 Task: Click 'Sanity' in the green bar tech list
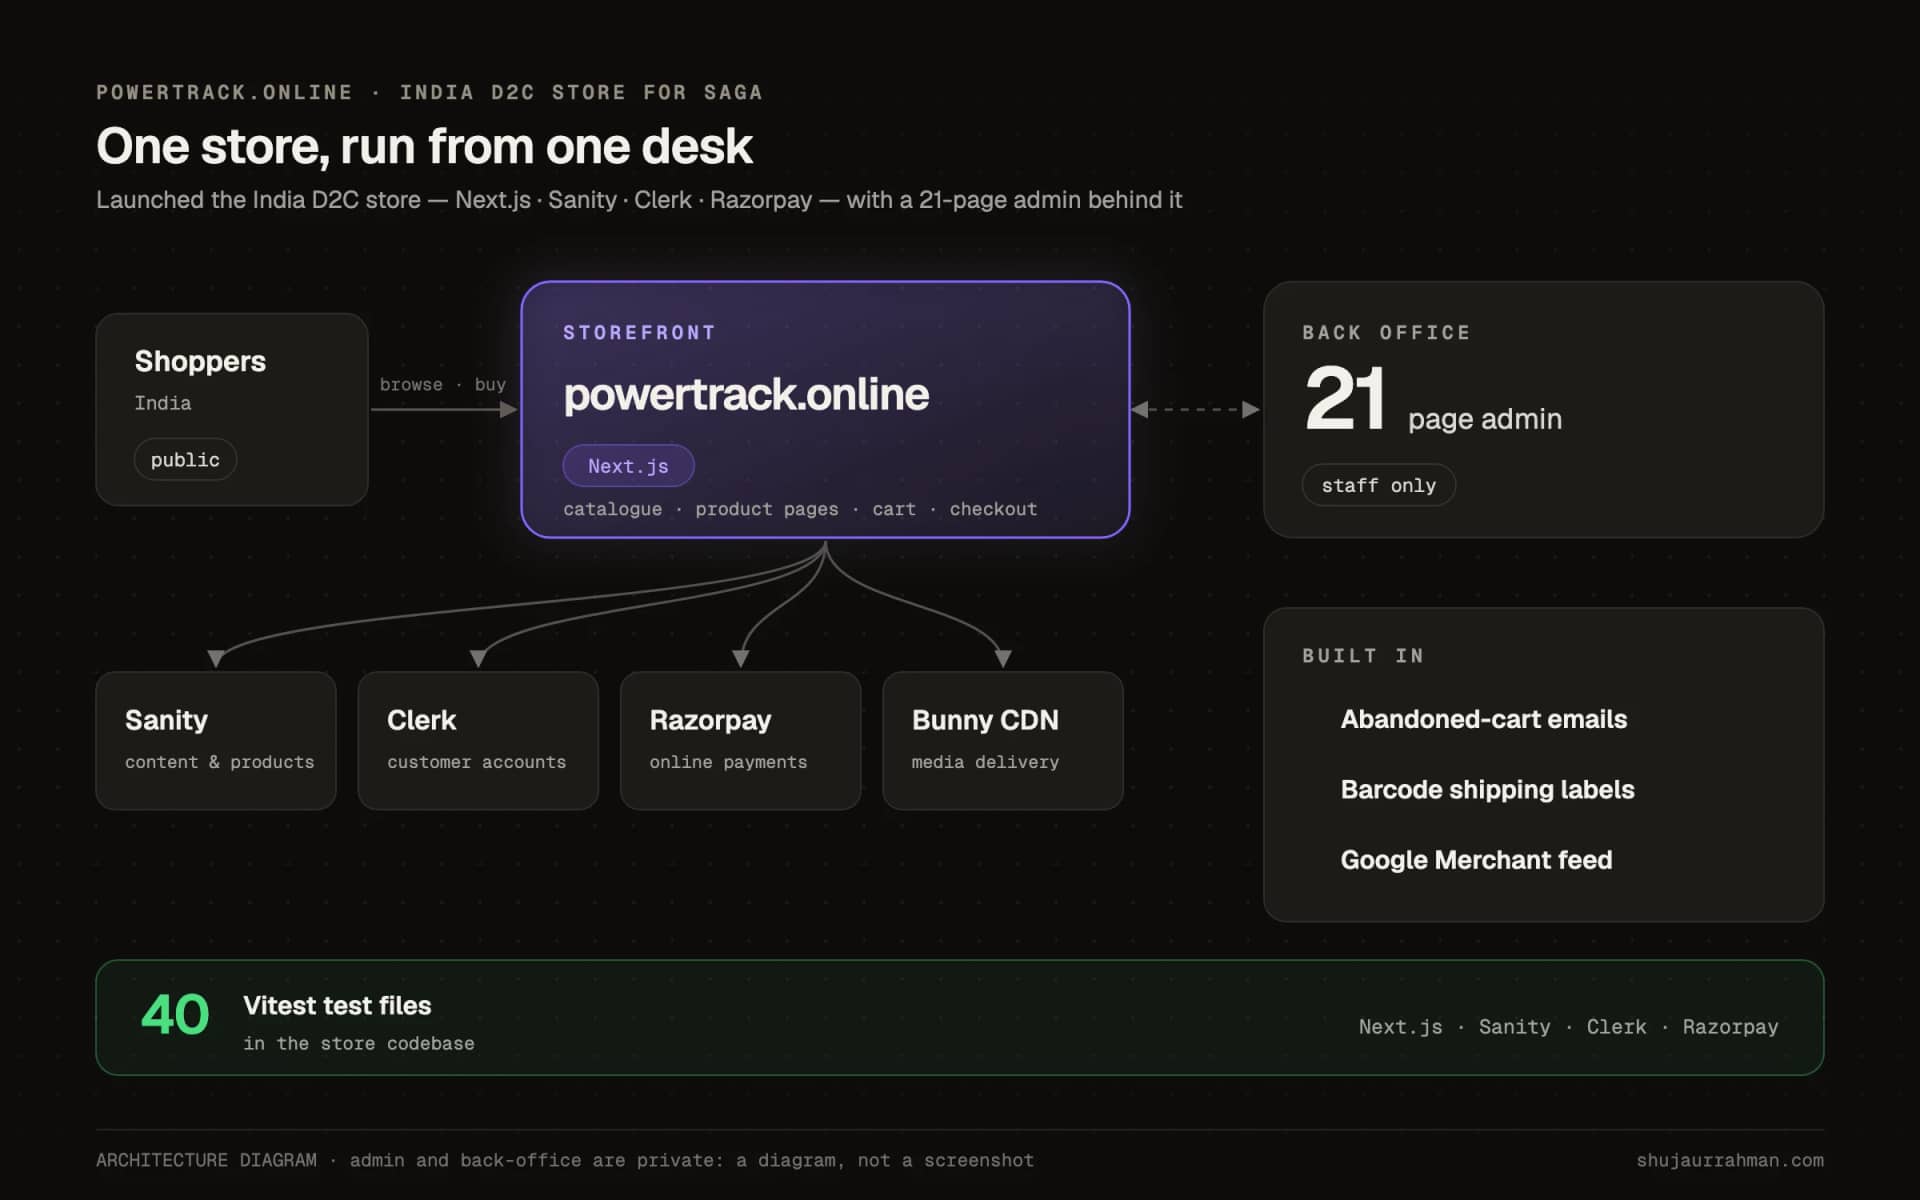(x=1514, y=1027)
